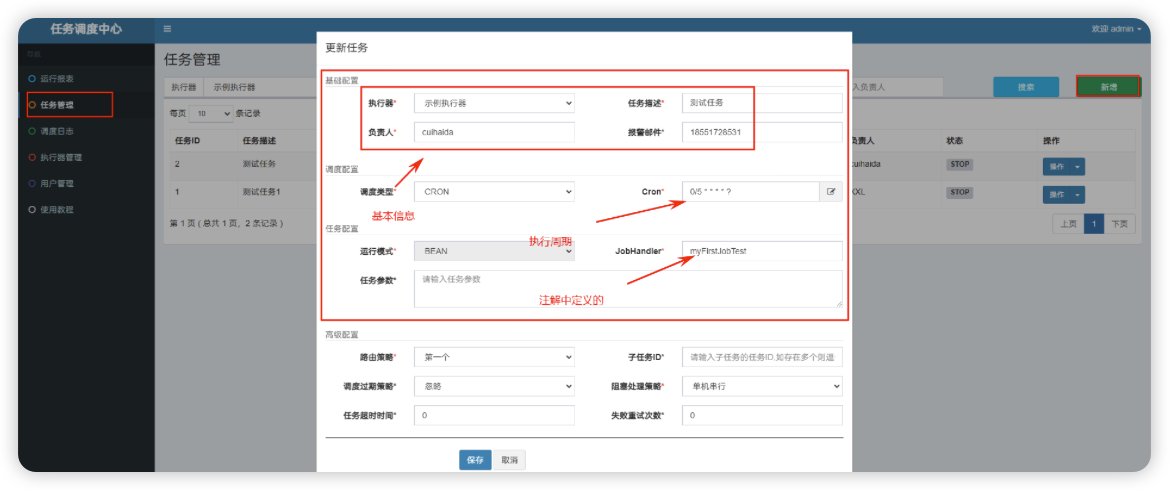Click the 更新任务 dialog title

click(x=347, y=48)
